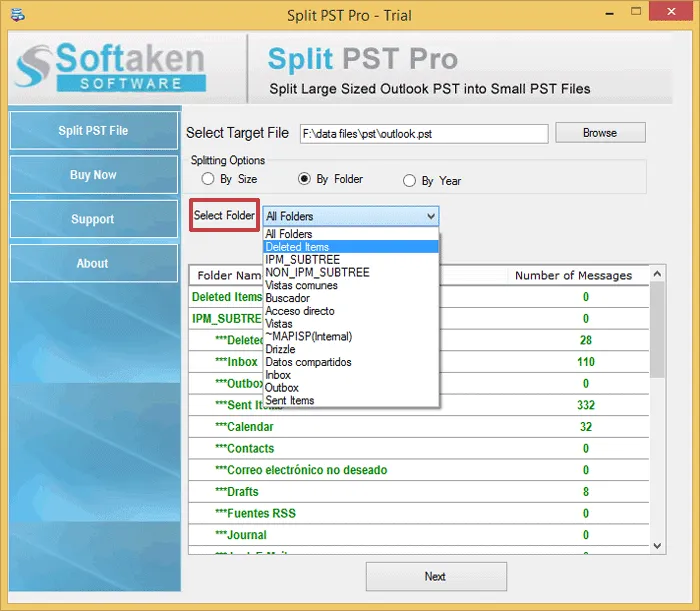The height and width of the screenshot is (611, 700).
Task: Choose Sent Items in the dropdown list
Action: pos(351,400)
